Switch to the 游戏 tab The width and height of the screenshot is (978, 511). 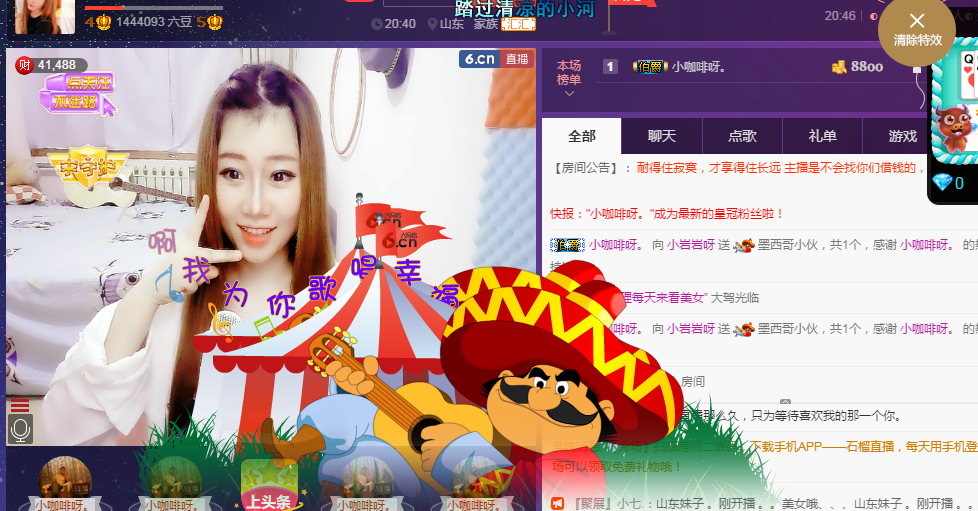903,136
